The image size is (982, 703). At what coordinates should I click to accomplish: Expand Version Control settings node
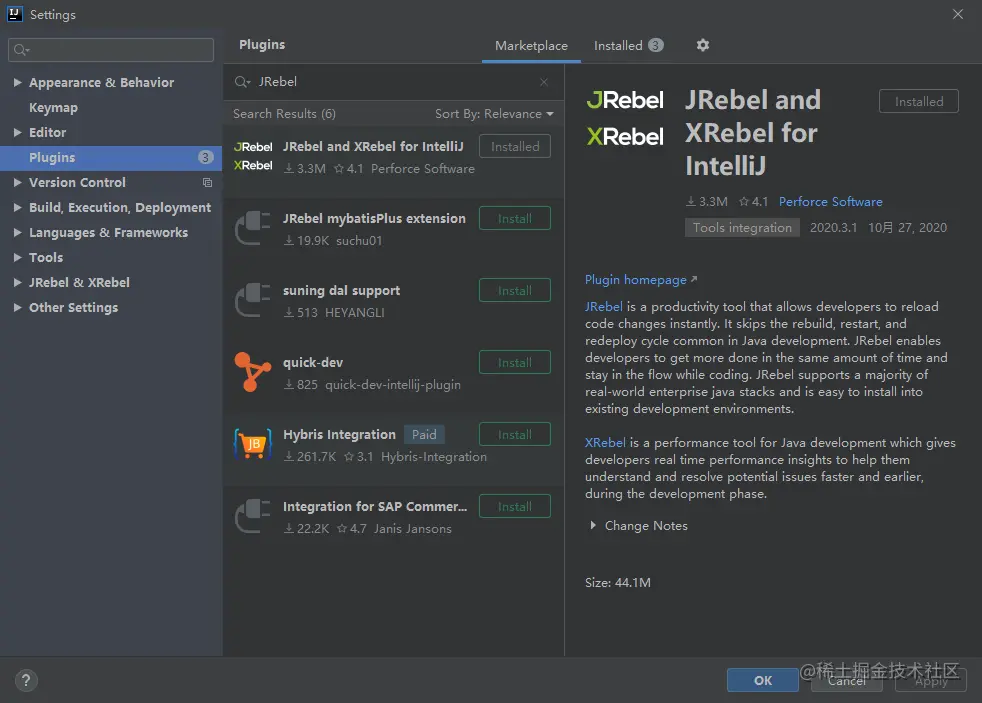pos(18,182)
